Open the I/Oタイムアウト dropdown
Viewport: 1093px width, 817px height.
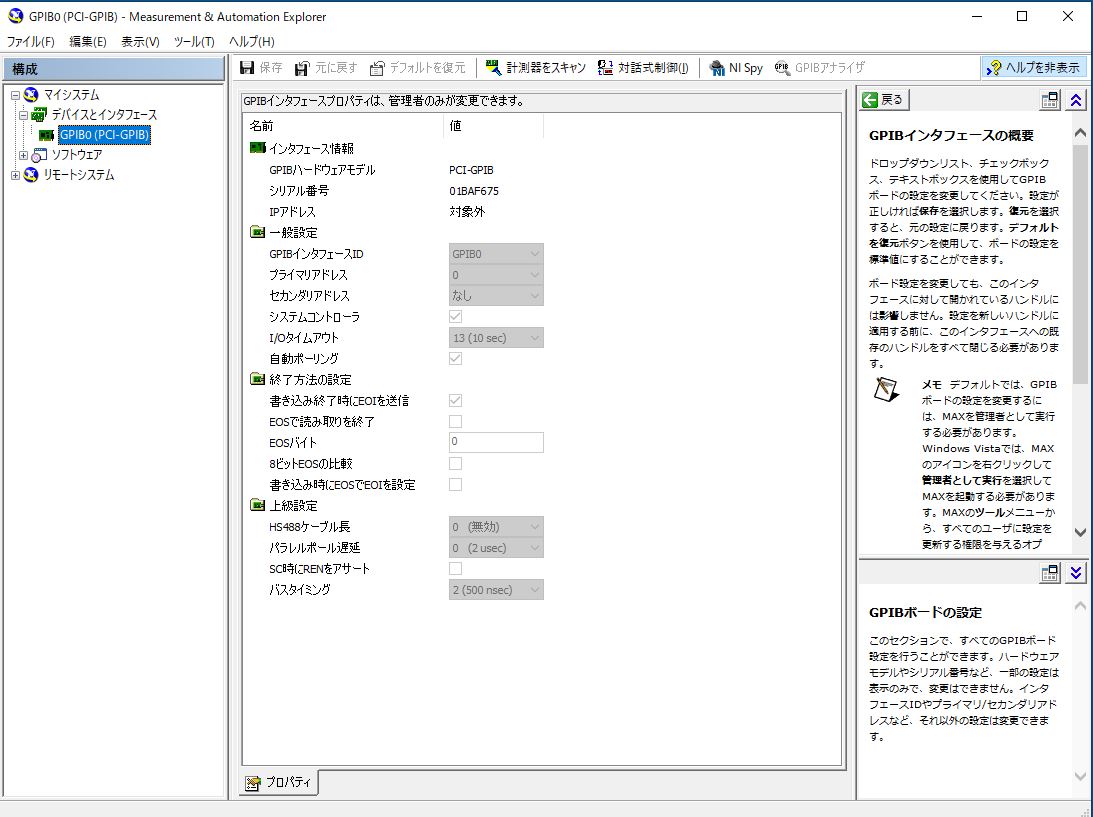coord(496,337)
